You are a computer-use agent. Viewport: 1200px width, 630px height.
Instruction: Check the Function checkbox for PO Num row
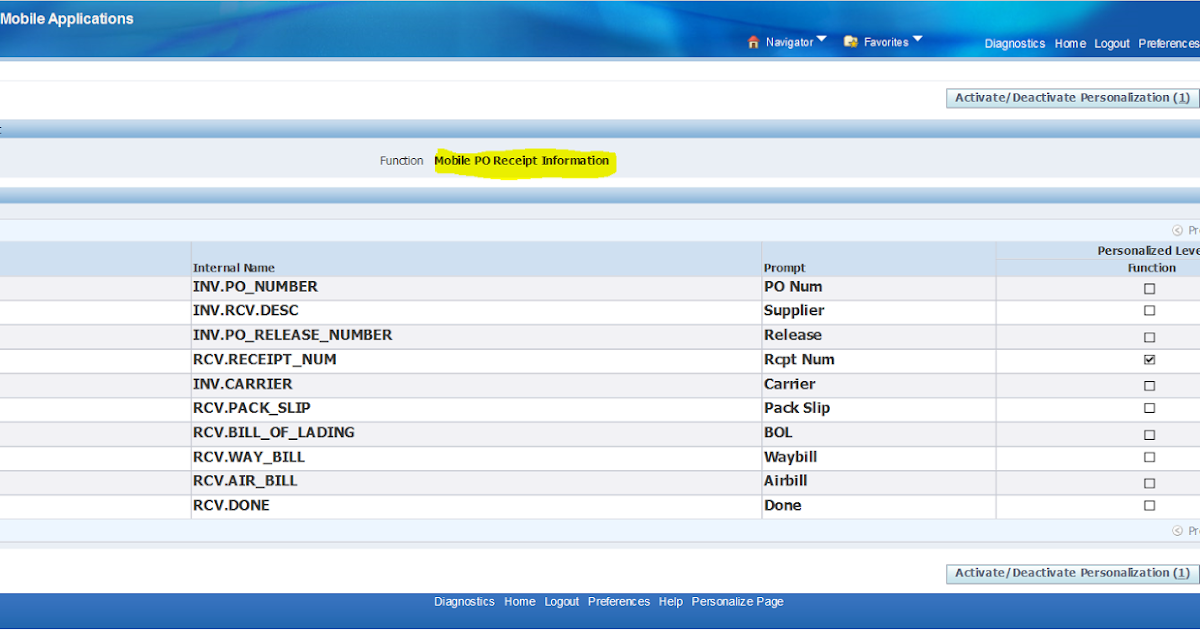pos(1149,288)
